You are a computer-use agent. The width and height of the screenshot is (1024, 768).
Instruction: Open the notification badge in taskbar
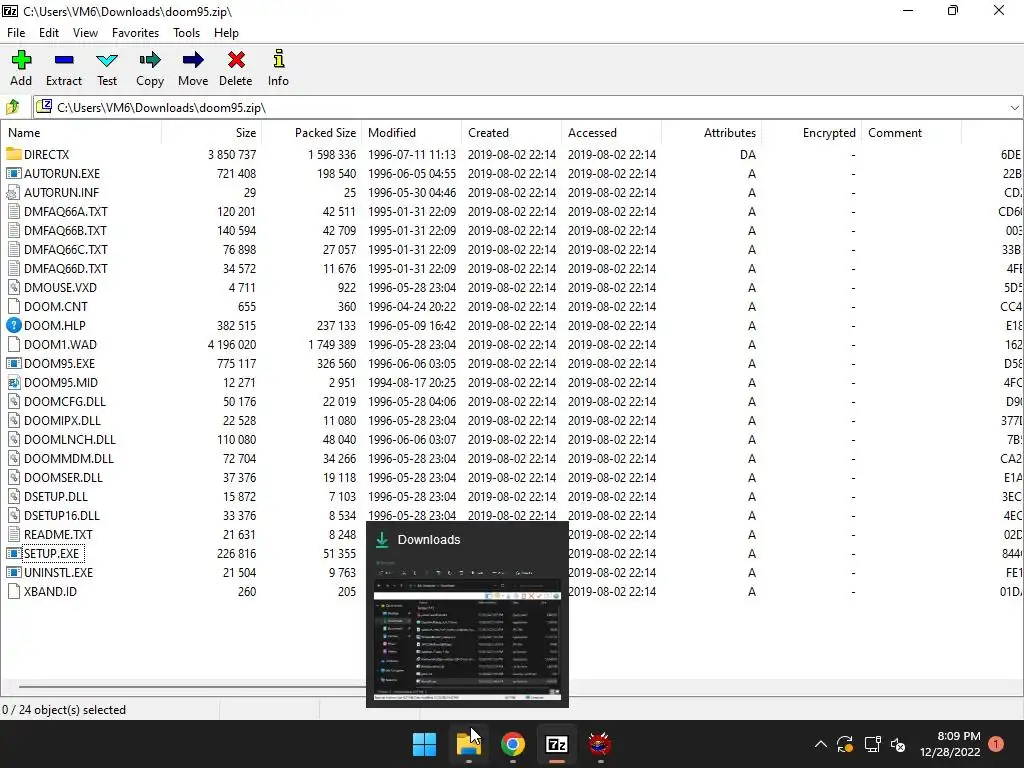996,743
